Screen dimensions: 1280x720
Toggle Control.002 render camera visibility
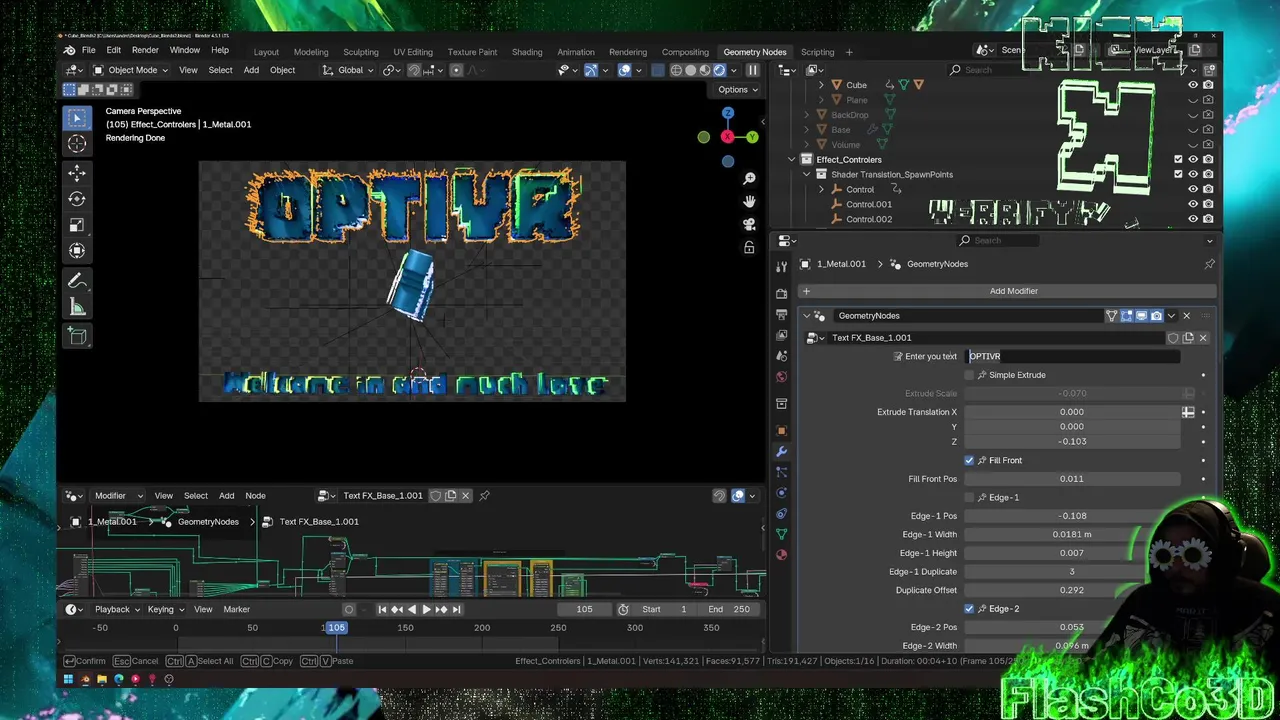(x=1208, y=219)
